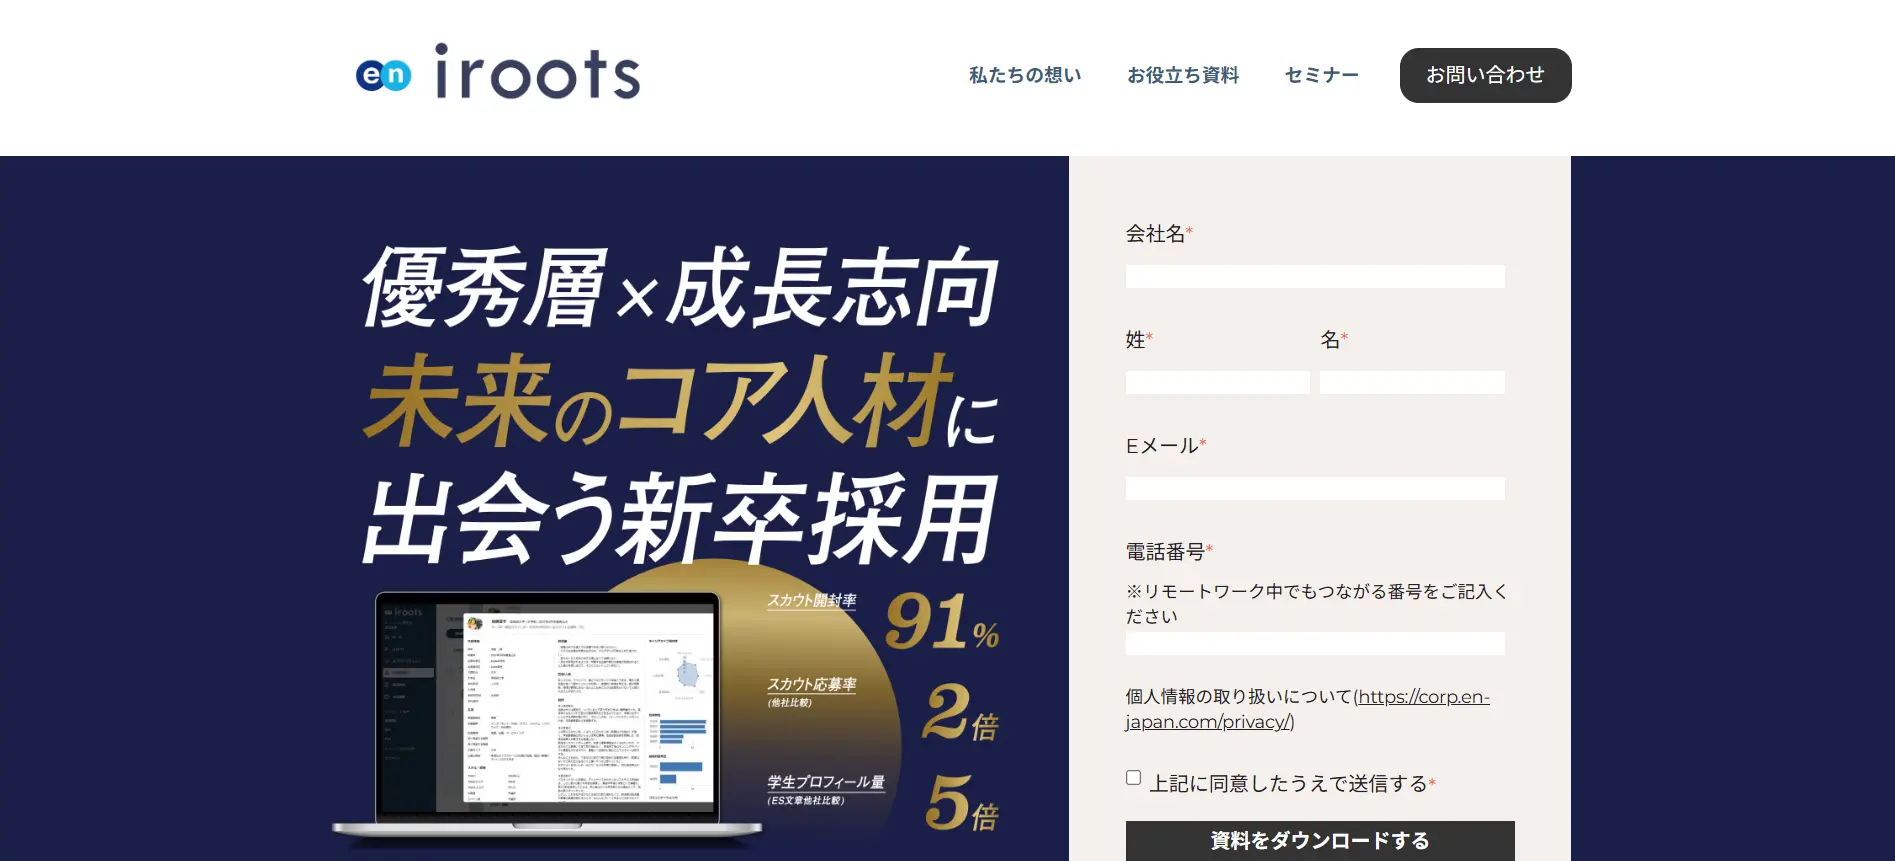
Task: Click the 2倍 statistic
Action: click(x=960, y=713)
